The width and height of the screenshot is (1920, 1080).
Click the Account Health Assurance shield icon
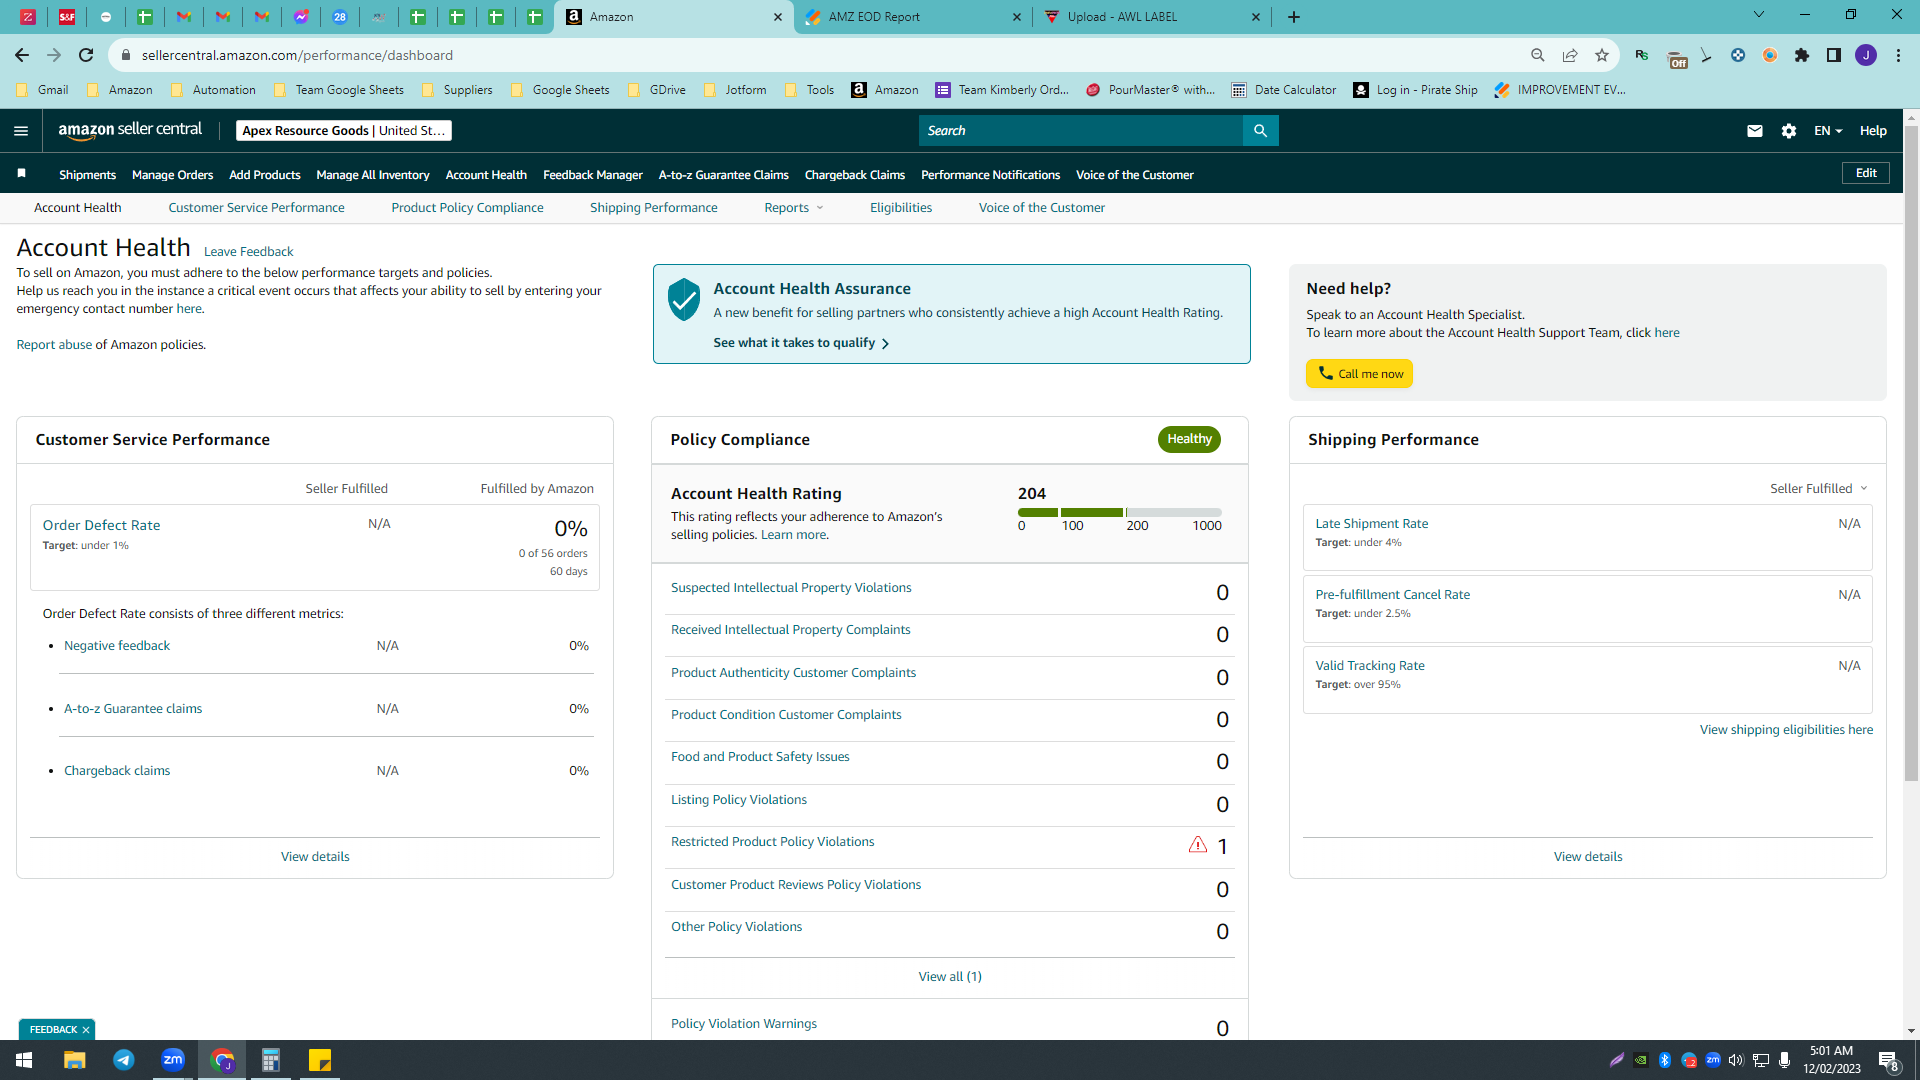click(x=684, y=299)
